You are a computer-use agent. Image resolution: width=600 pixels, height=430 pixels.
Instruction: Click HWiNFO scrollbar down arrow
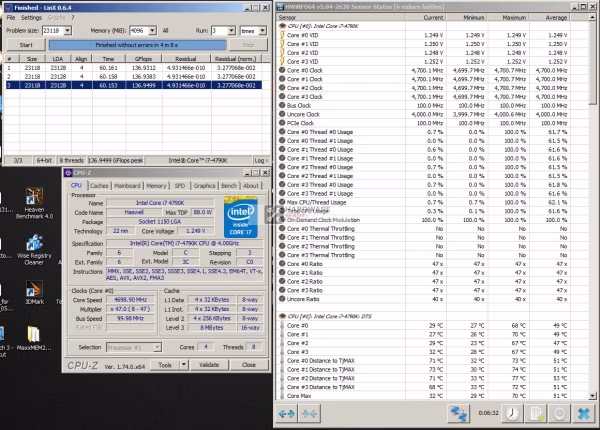(592, 396)
